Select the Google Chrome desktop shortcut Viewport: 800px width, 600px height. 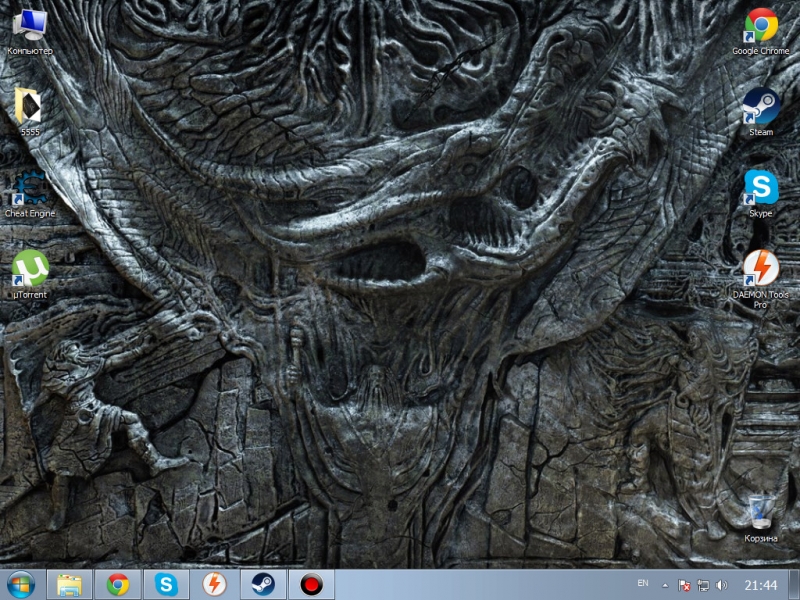point(760,32)
